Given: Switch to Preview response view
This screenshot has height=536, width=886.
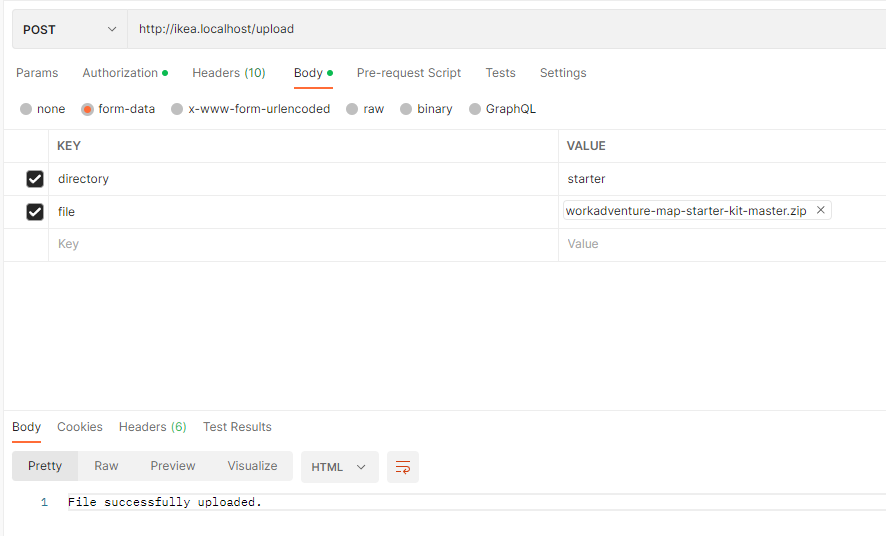Looking at the screenshot, I should pos(173,466).
